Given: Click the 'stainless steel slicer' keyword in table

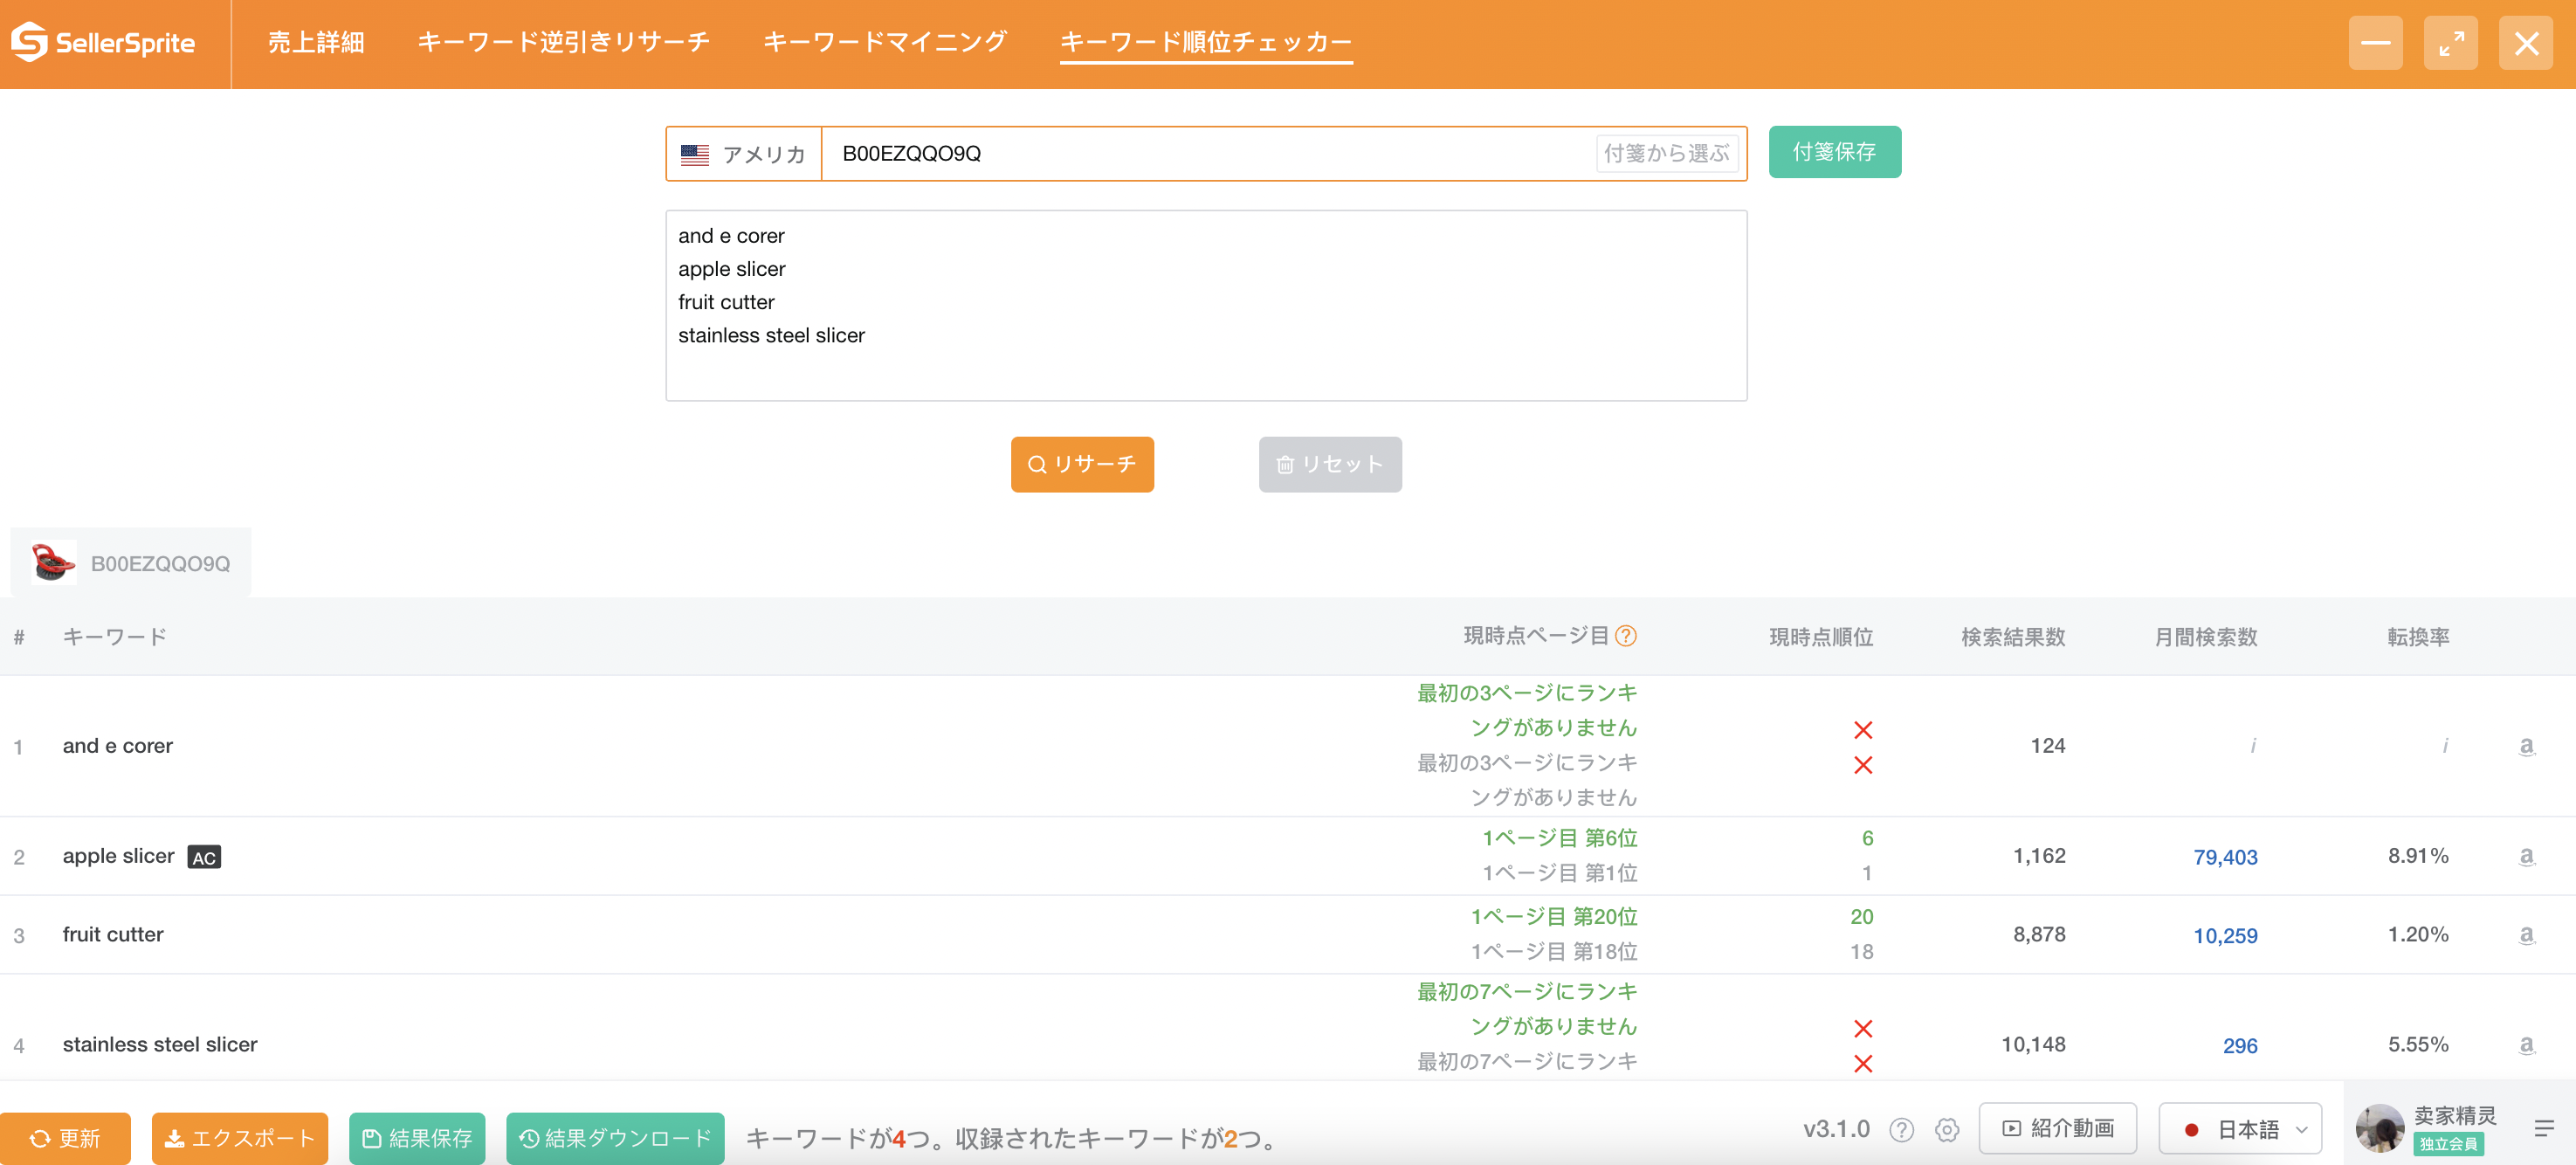Looking at the screenshot, I should 160,1045.
